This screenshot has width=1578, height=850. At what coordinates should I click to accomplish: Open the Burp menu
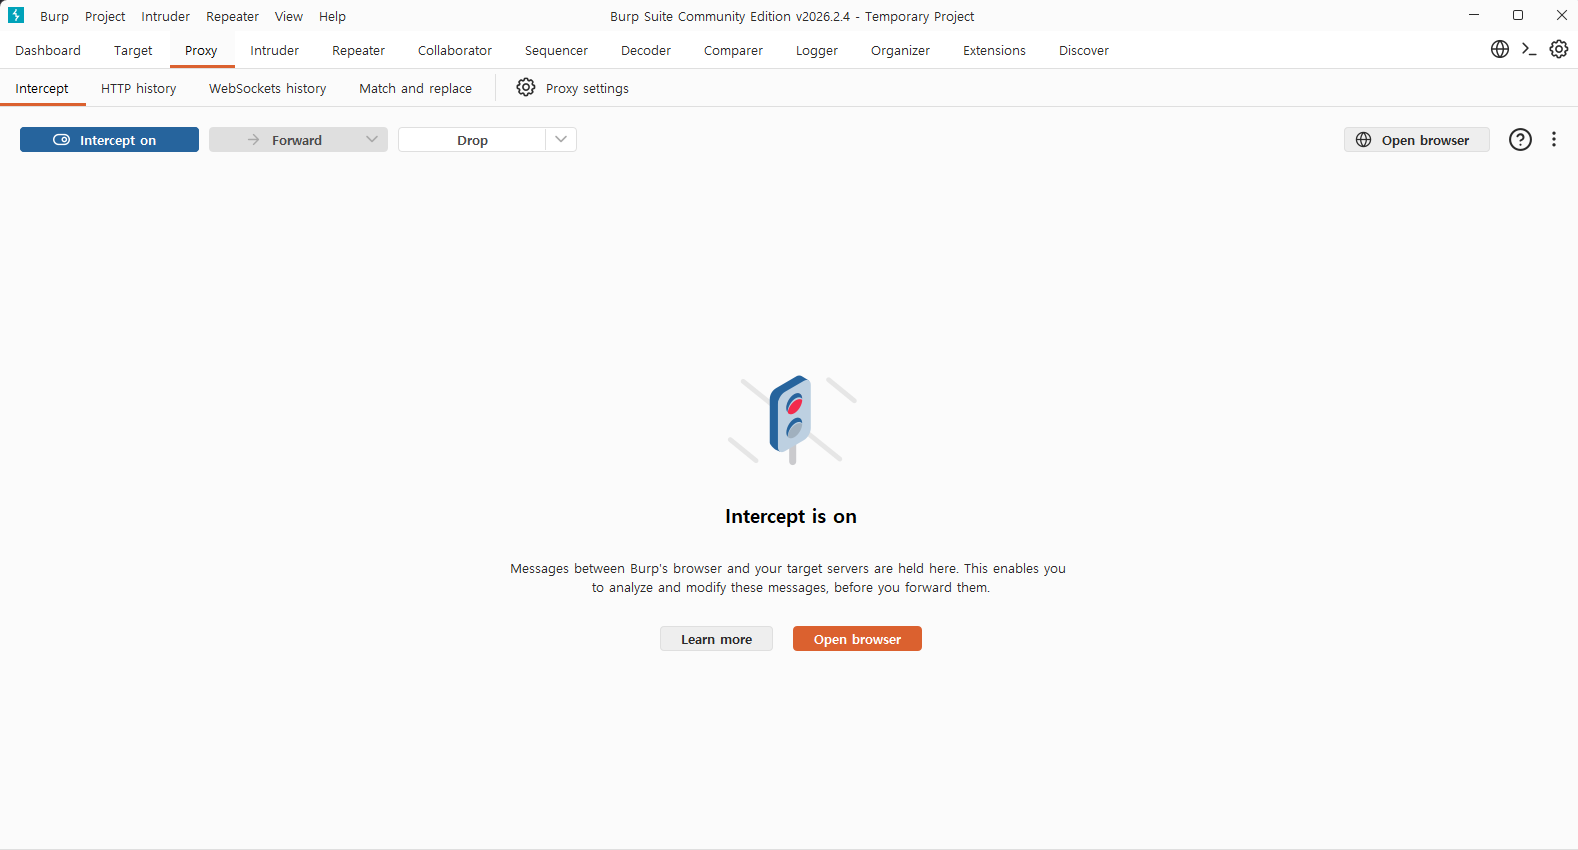point(54,16)
